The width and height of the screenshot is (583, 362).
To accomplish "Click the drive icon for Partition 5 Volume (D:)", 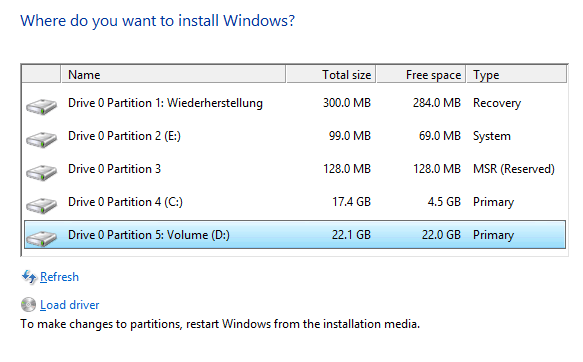I will pyautogui.click(x=41, y=238).
